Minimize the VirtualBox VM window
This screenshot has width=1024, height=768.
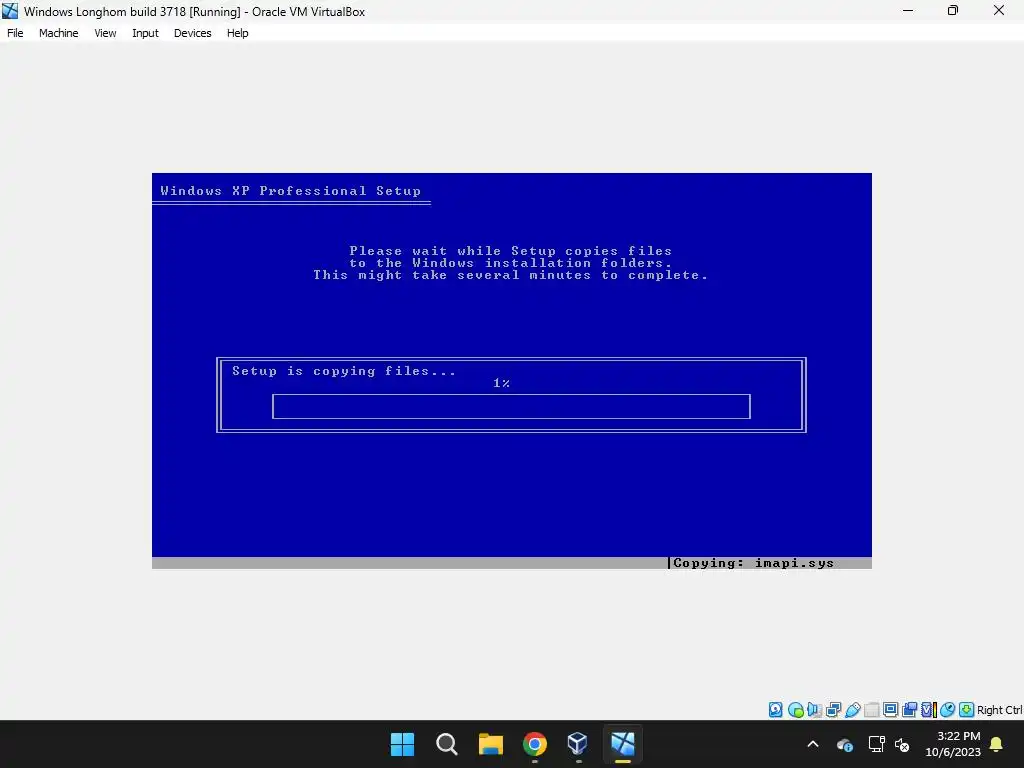[908, 10]
